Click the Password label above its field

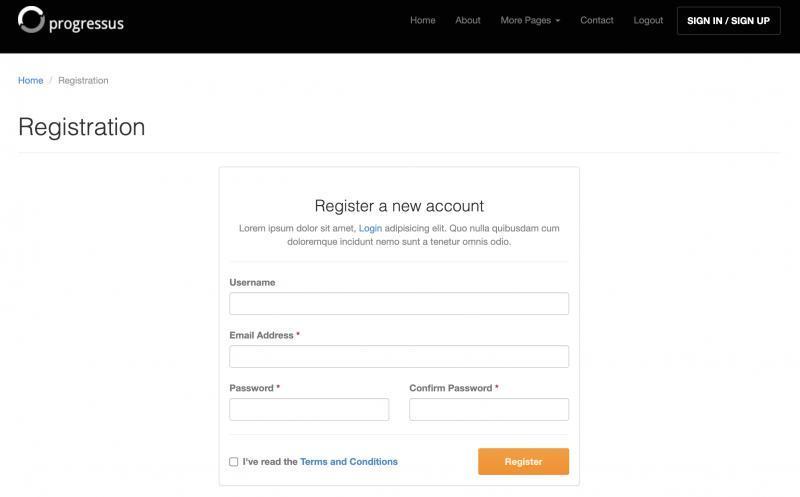[x=251, y=388]
